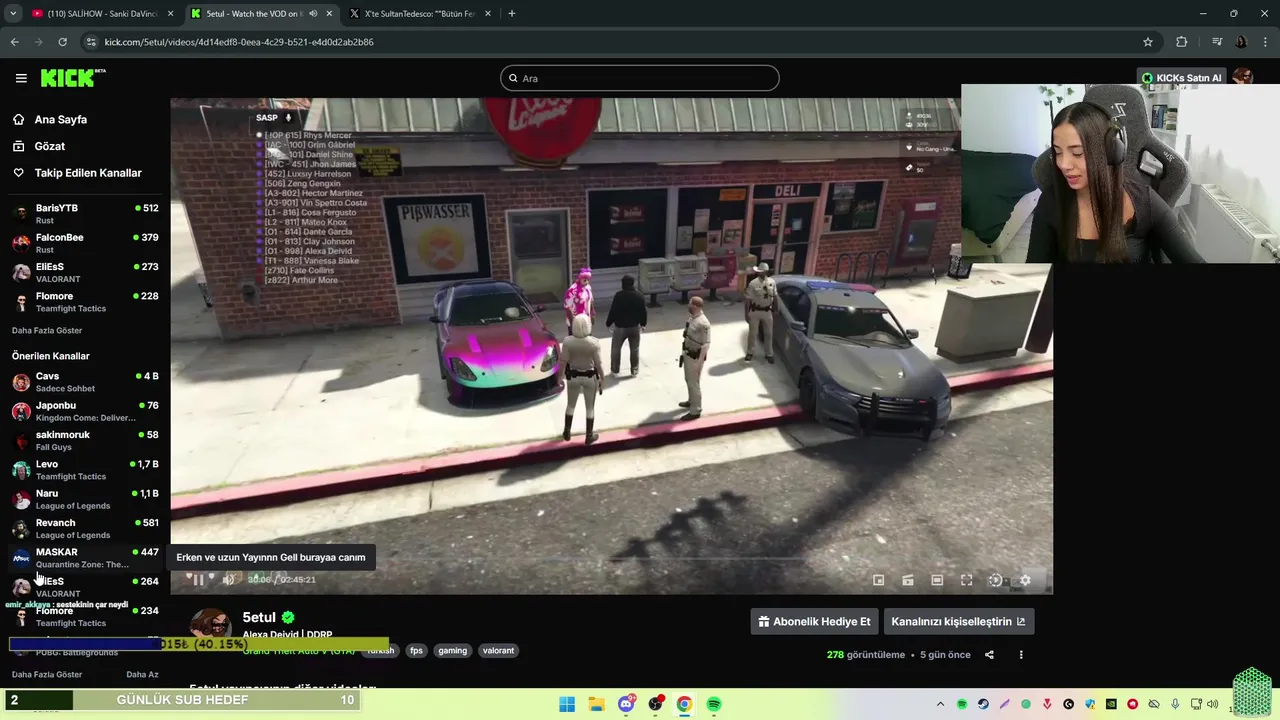The width and height of the screenshot is (1280, 720).
Task: Open the NVIDIA tray icon
Action: point(1111,704)
